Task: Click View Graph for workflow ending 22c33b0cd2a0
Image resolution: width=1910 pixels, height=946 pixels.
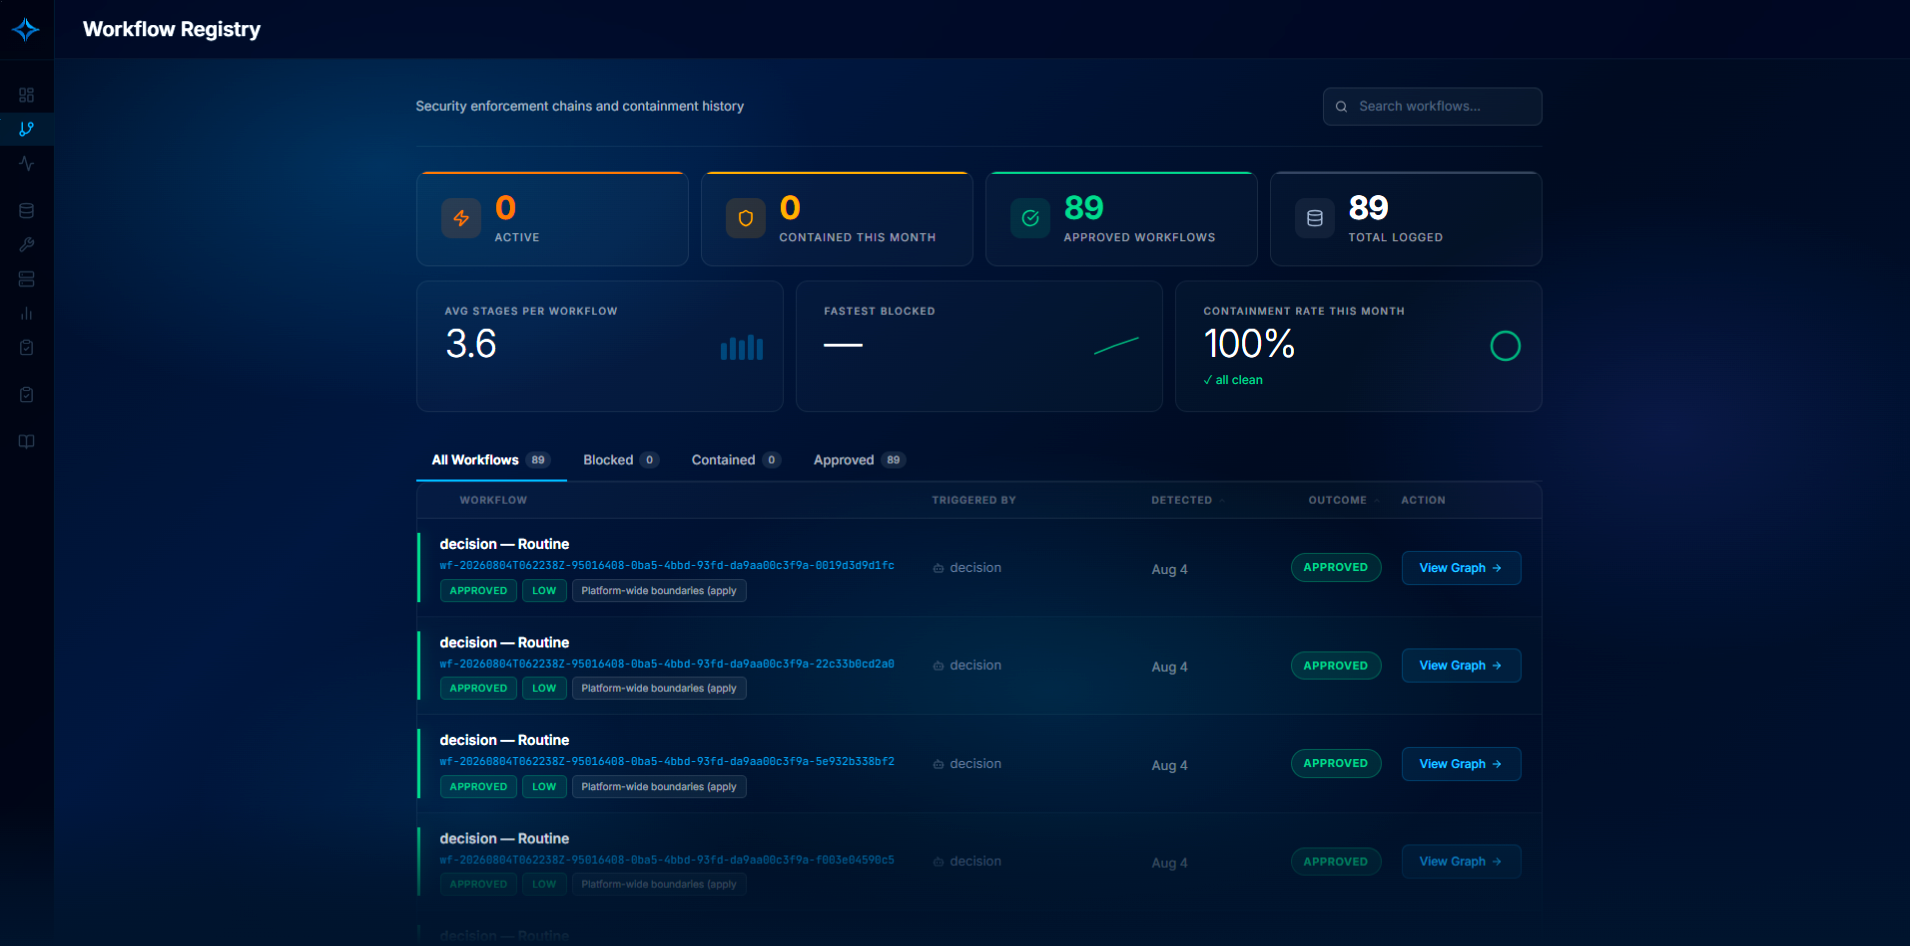Action: pos(1461,666)
